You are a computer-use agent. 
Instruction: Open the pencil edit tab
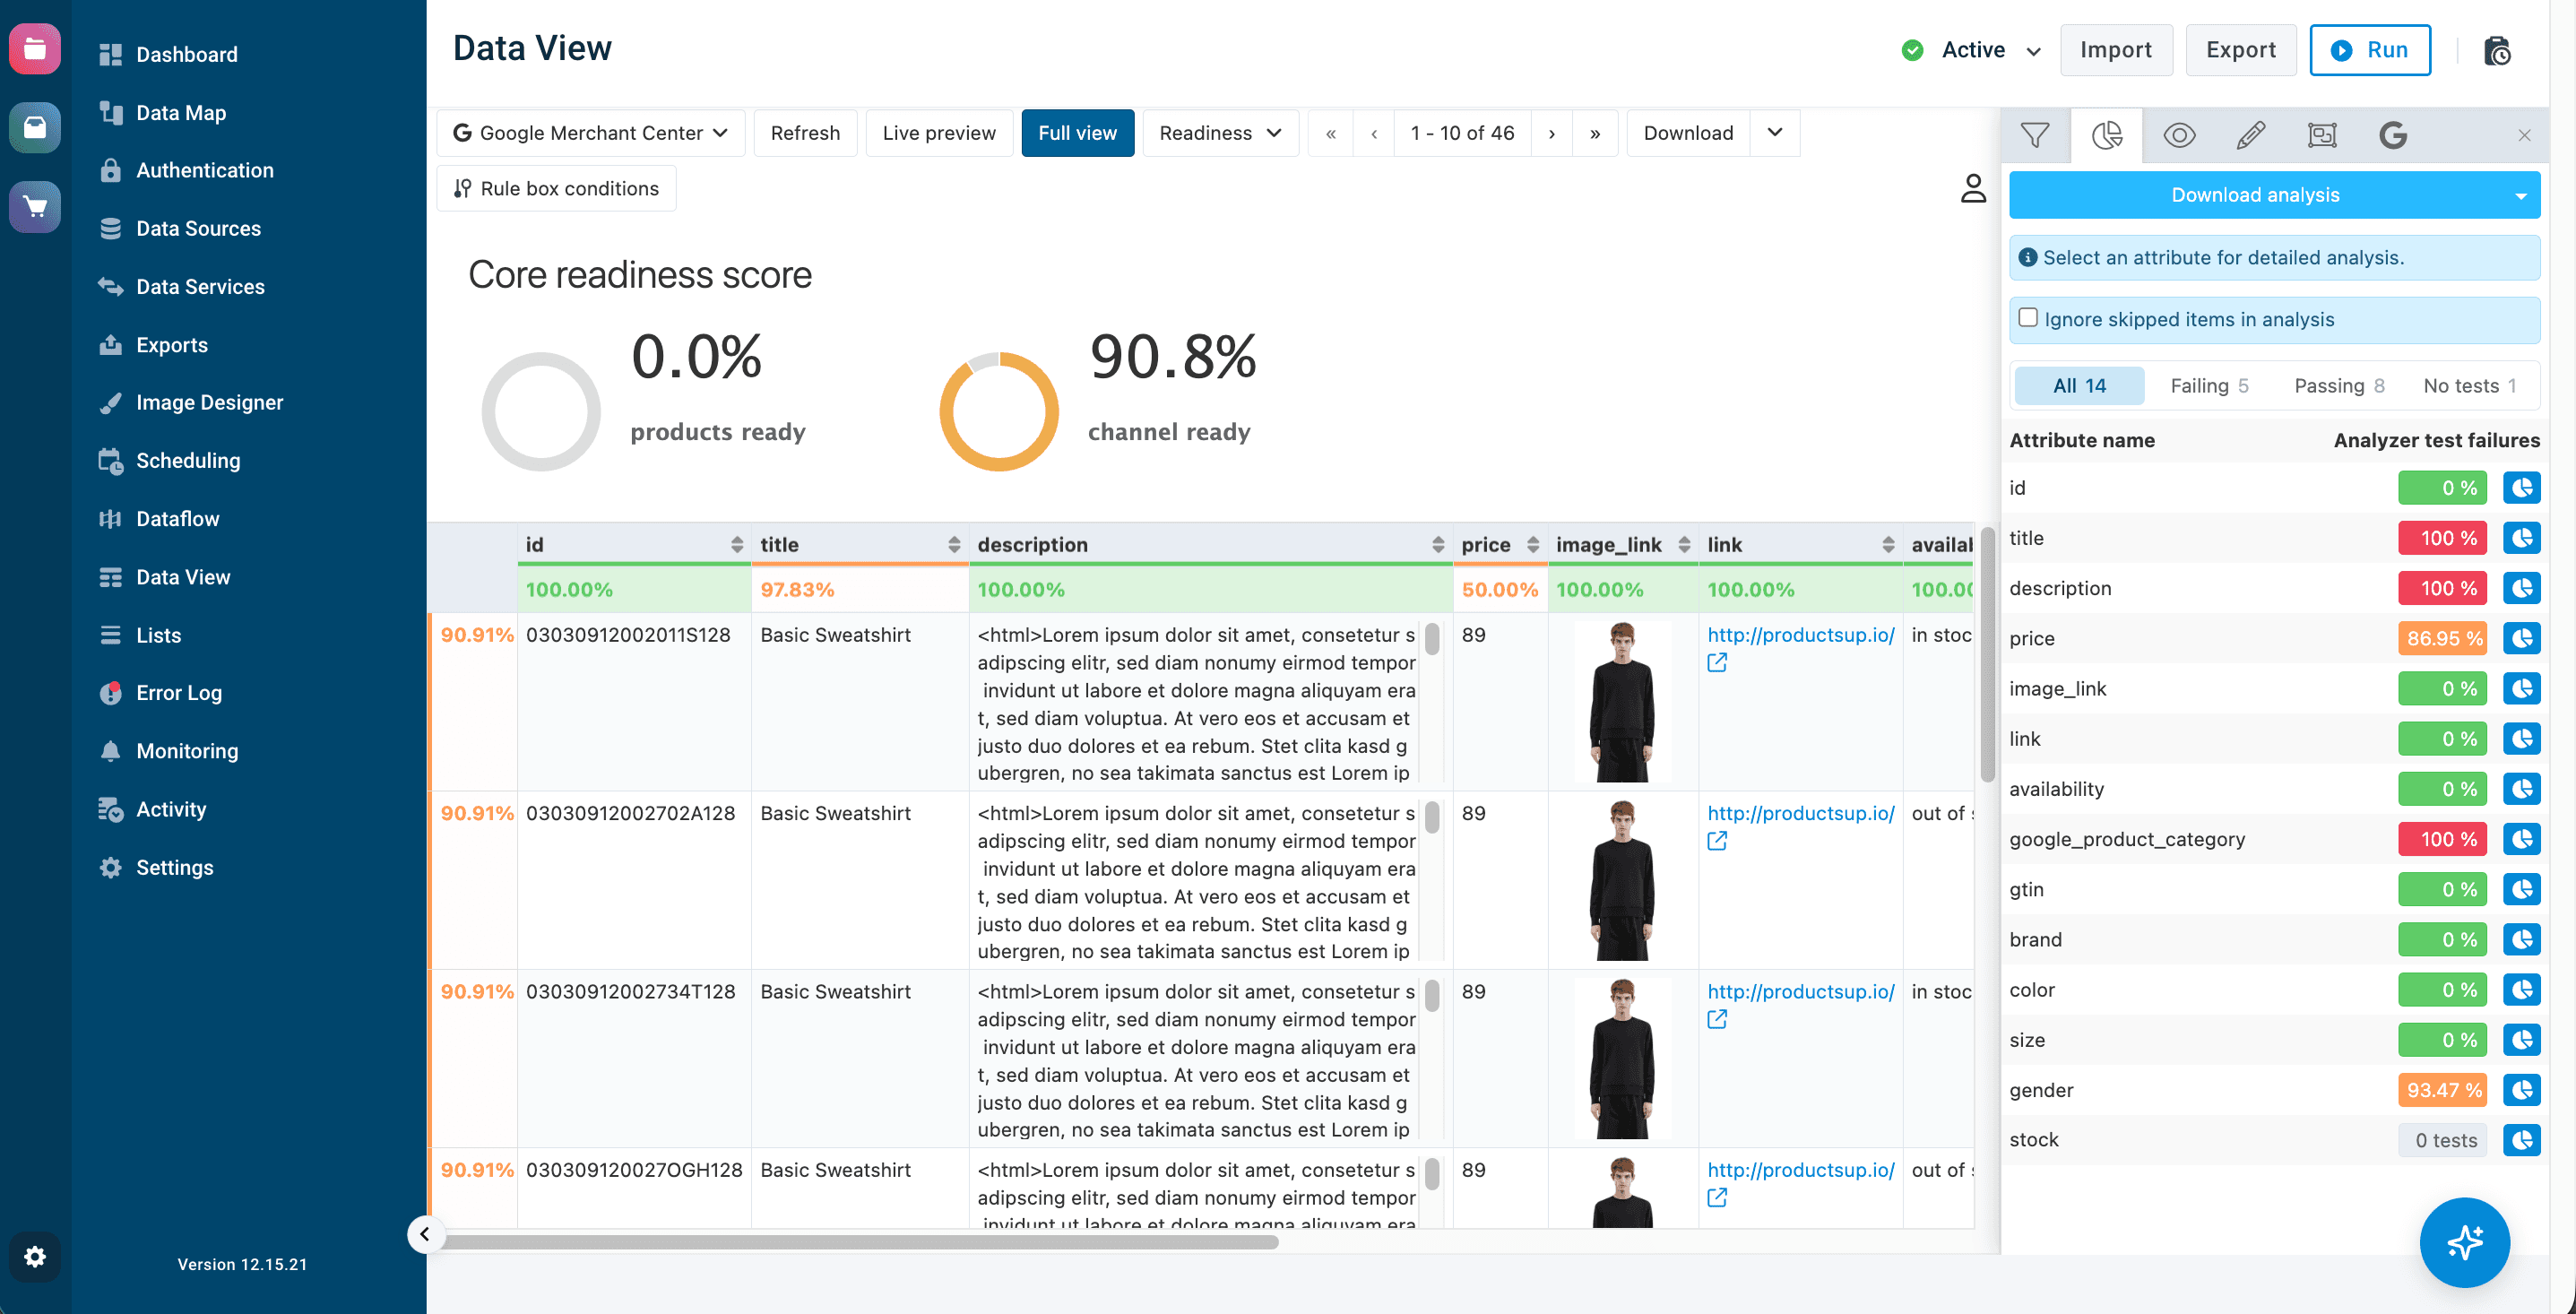pyautogui.click(x=2250, y=135)
